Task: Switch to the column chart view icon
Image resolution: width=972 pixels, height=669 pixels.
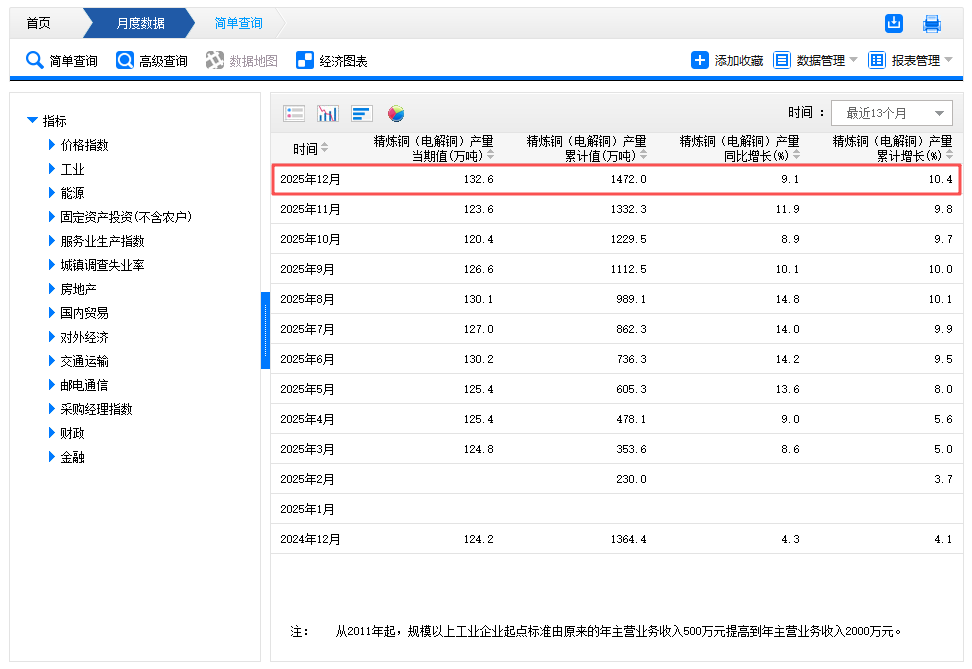Action: tap(328, 113)
